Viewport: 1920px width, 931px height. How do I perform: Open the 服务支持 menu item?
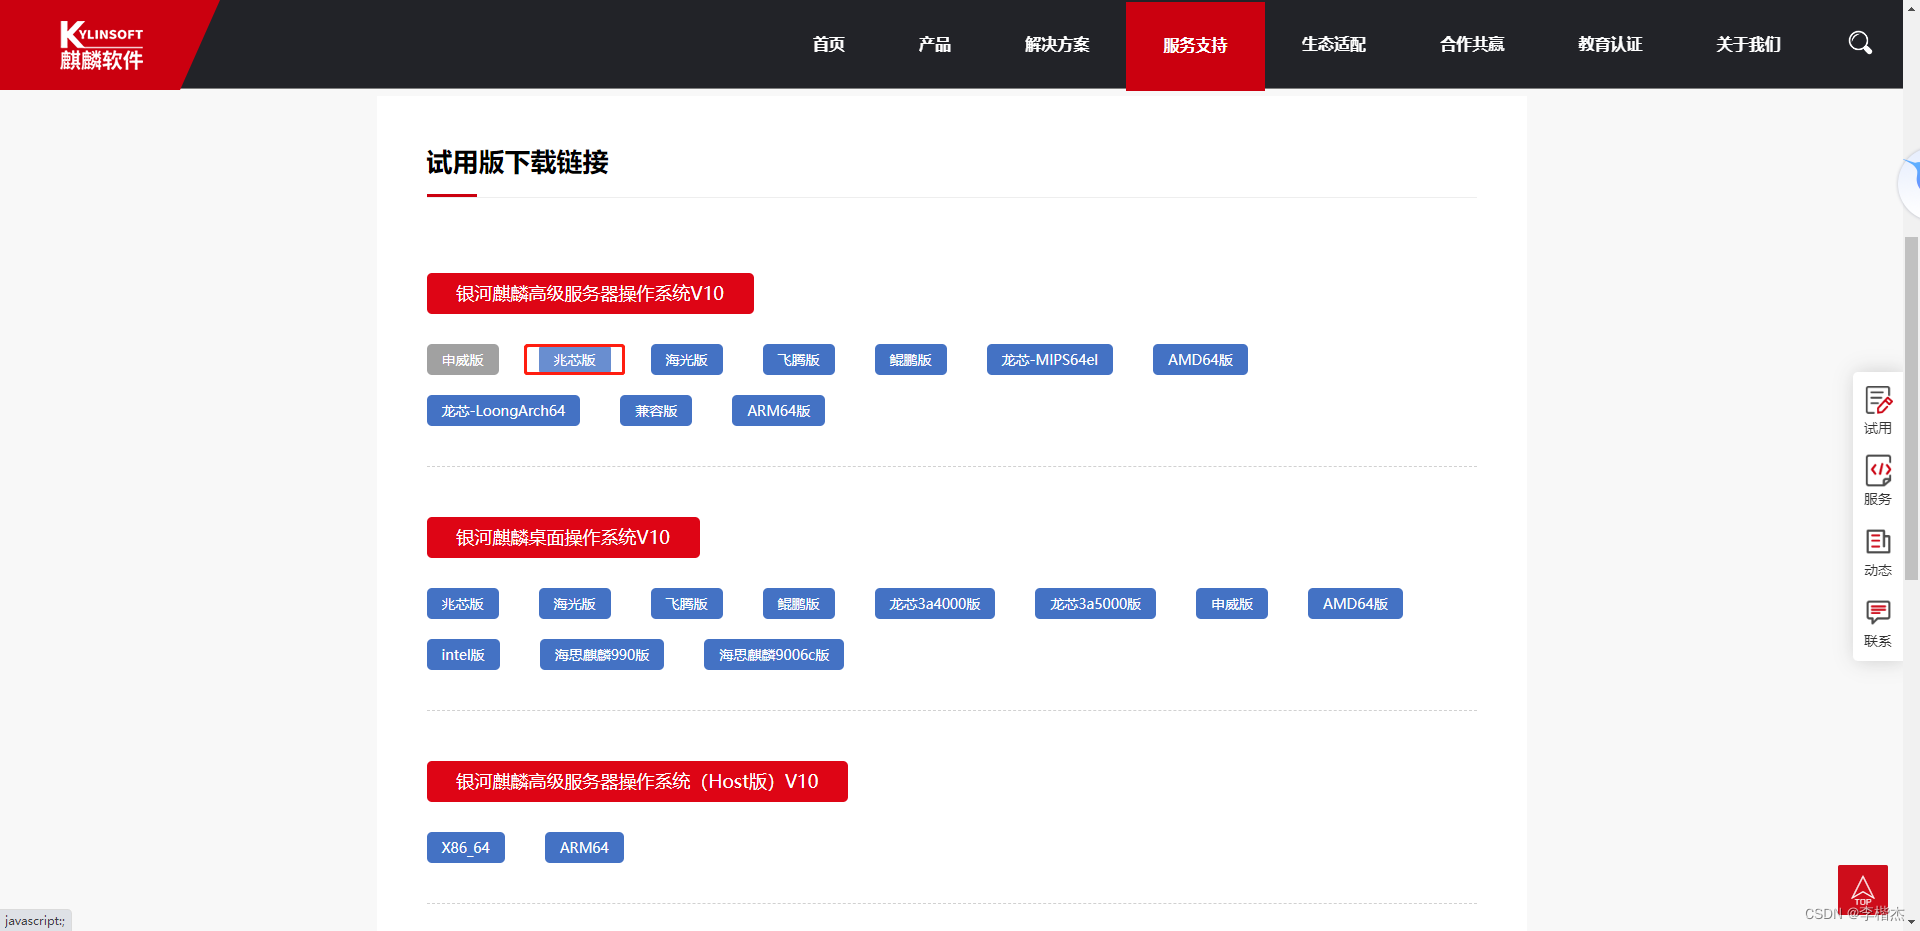(x=1195, y=45)
